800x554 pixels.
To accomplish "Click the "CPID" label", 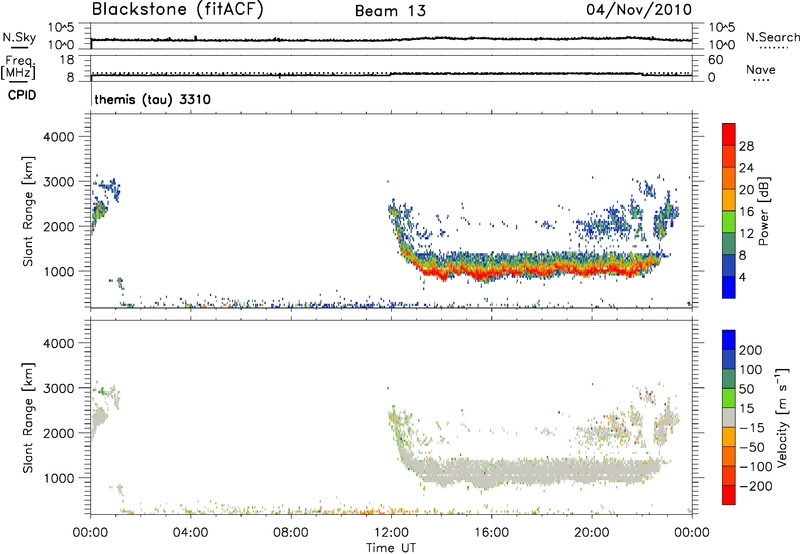I will (x=22, y=95).
